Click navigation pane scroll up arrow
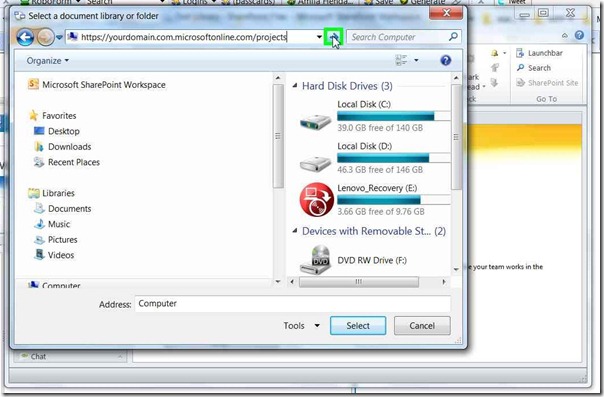The image size is (604, 397). (x=278, y=78)
